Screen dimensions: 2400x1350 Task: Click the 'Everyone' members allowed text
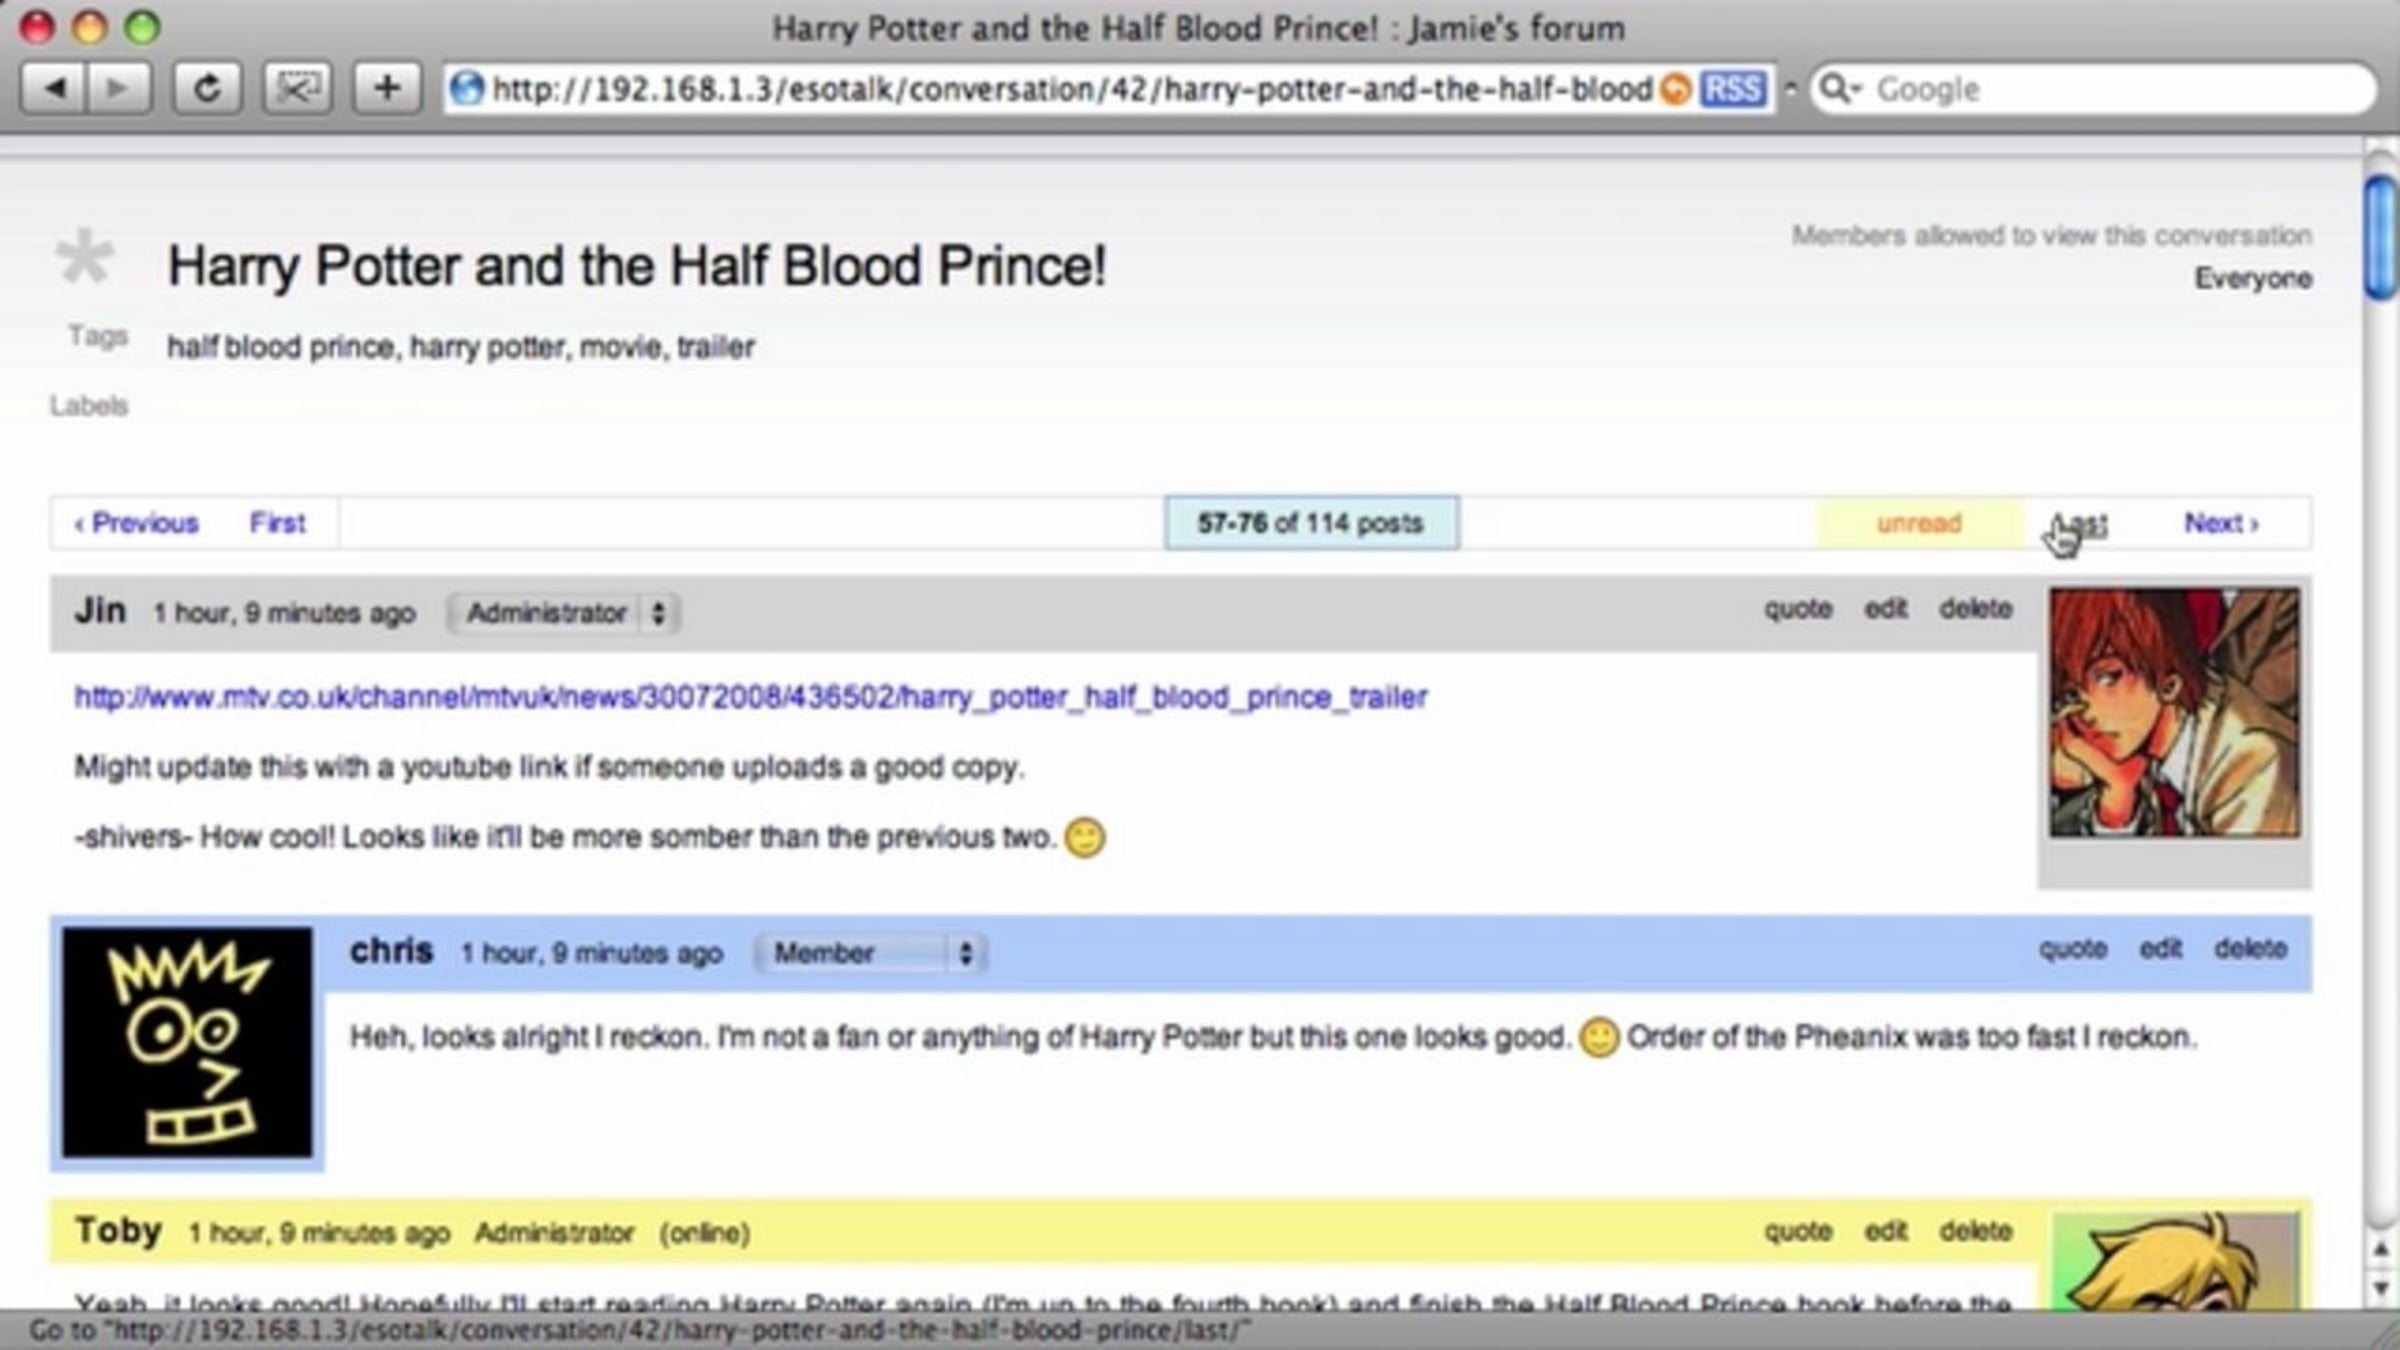[x=2253, y=278]
